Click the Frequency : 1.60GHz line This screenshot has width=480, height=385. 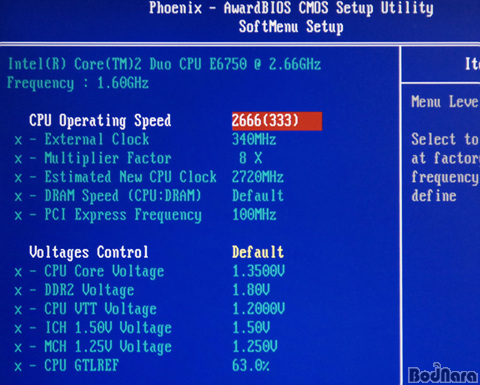pyautogui.click(x=78, y=83)
